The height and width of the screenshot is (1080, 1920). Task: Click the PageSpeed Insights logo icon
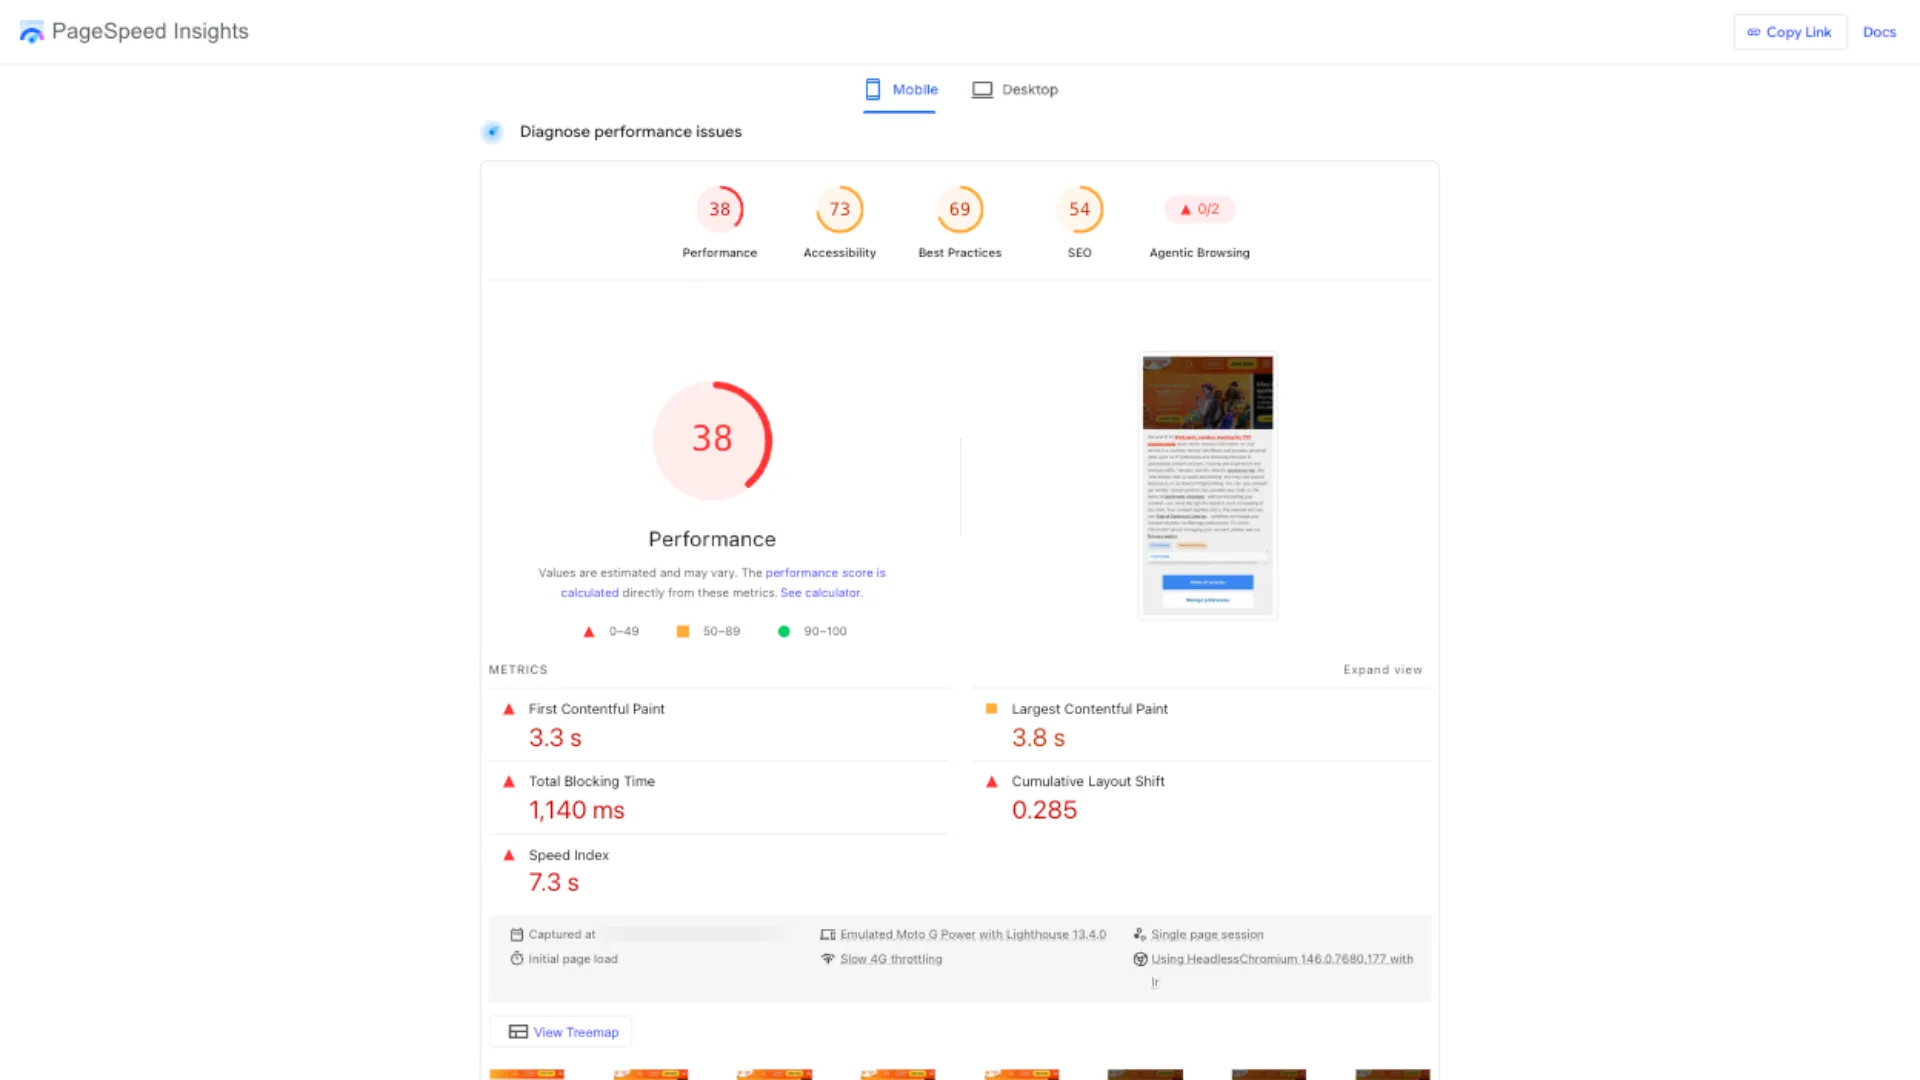point(32,32)
